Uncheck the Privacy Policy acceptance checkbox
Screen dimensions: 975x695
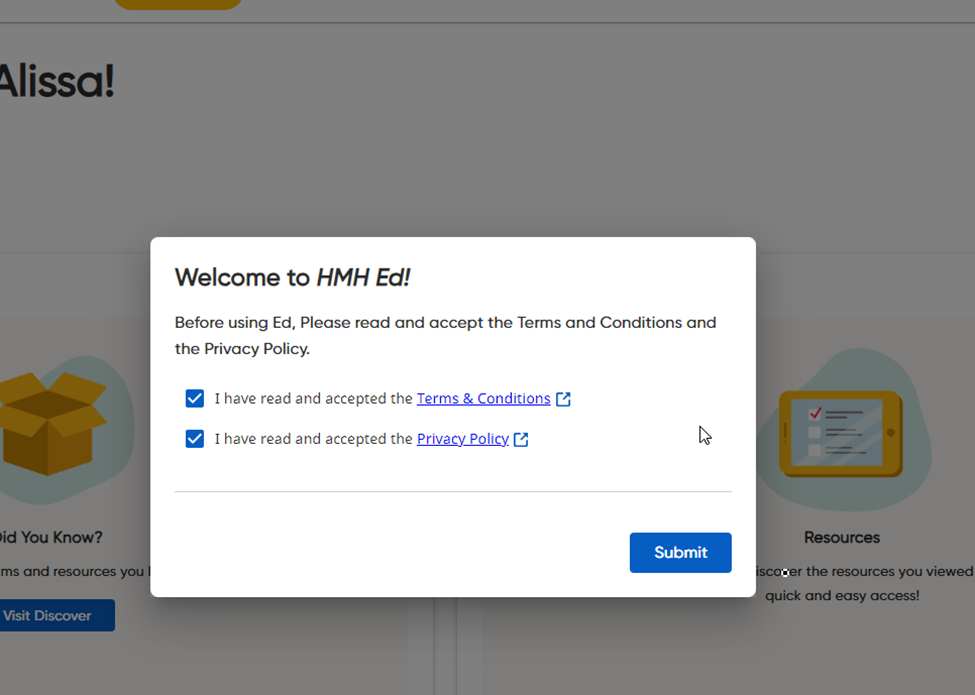(195, 439)
